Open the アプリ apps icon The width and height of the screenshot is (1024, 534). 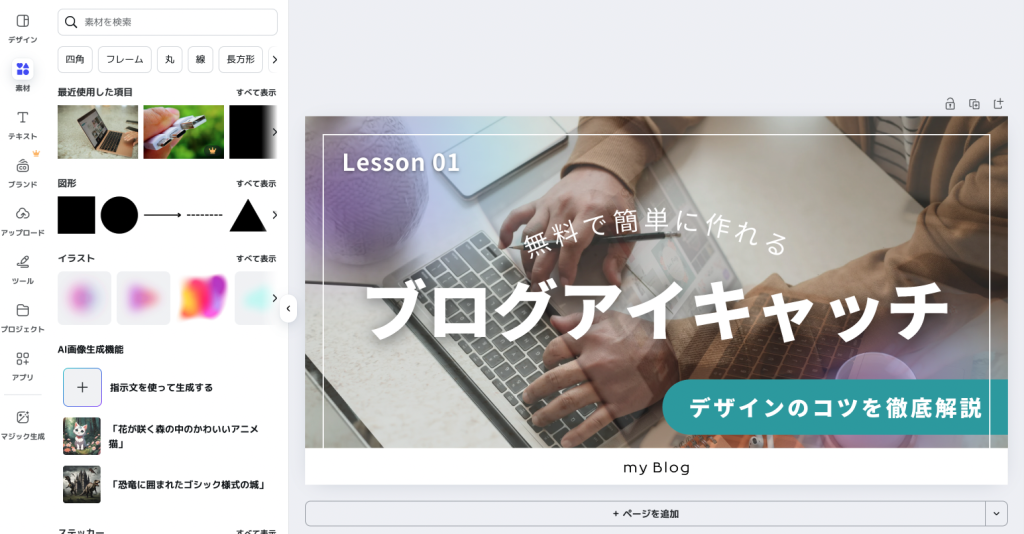[x=22, y=366]
